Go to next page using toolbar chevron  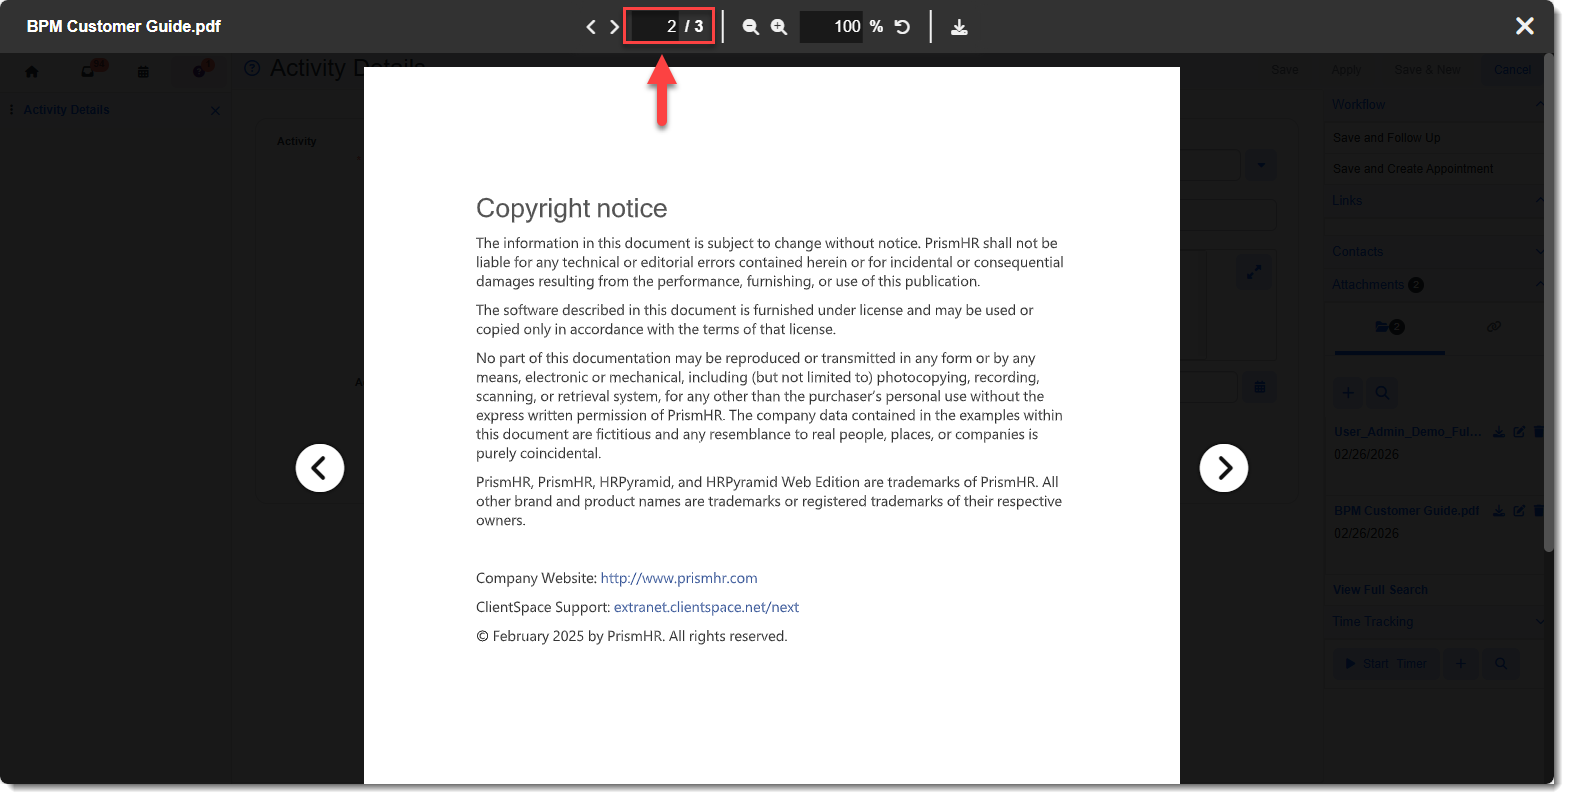[x=615, y=27]
